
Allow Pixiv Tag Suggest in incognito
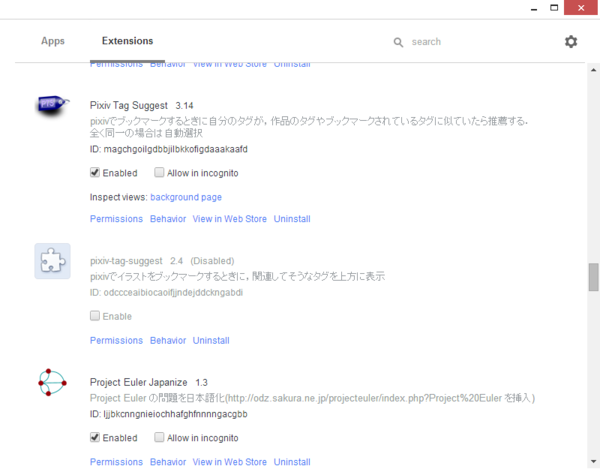click(159, 173)
